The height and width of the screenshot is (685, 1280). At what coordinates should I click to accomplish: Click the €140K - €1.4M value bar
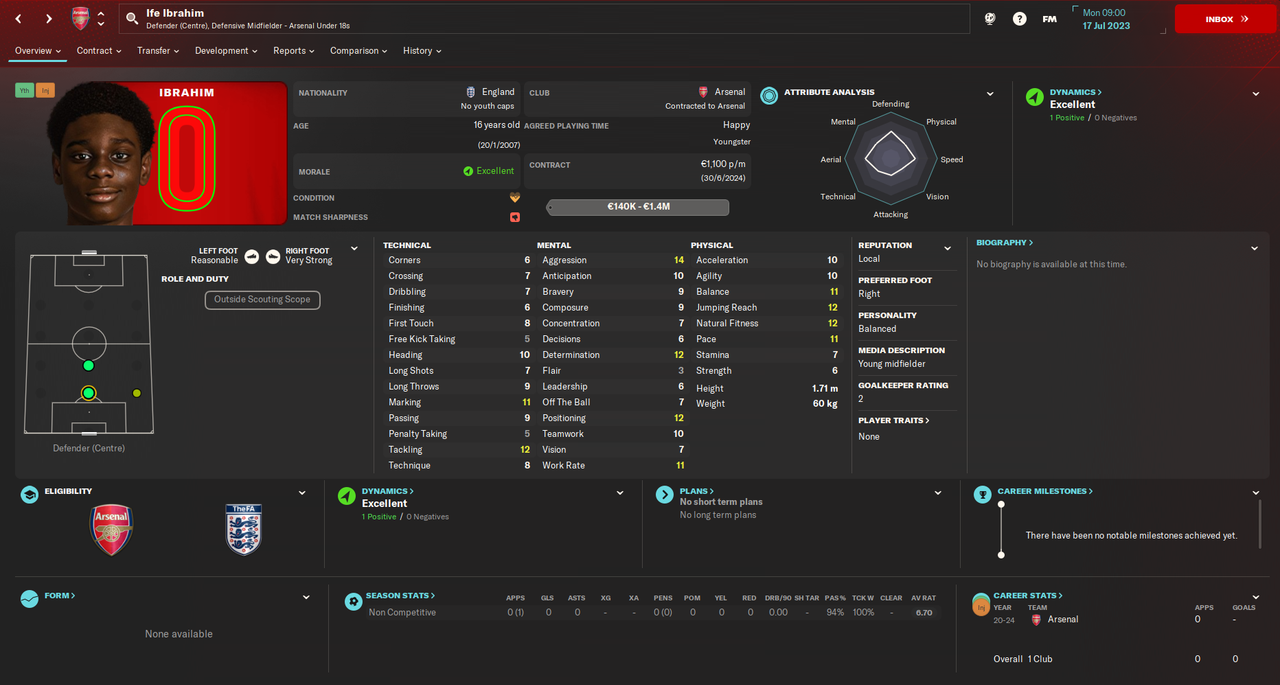click(638, 207)
